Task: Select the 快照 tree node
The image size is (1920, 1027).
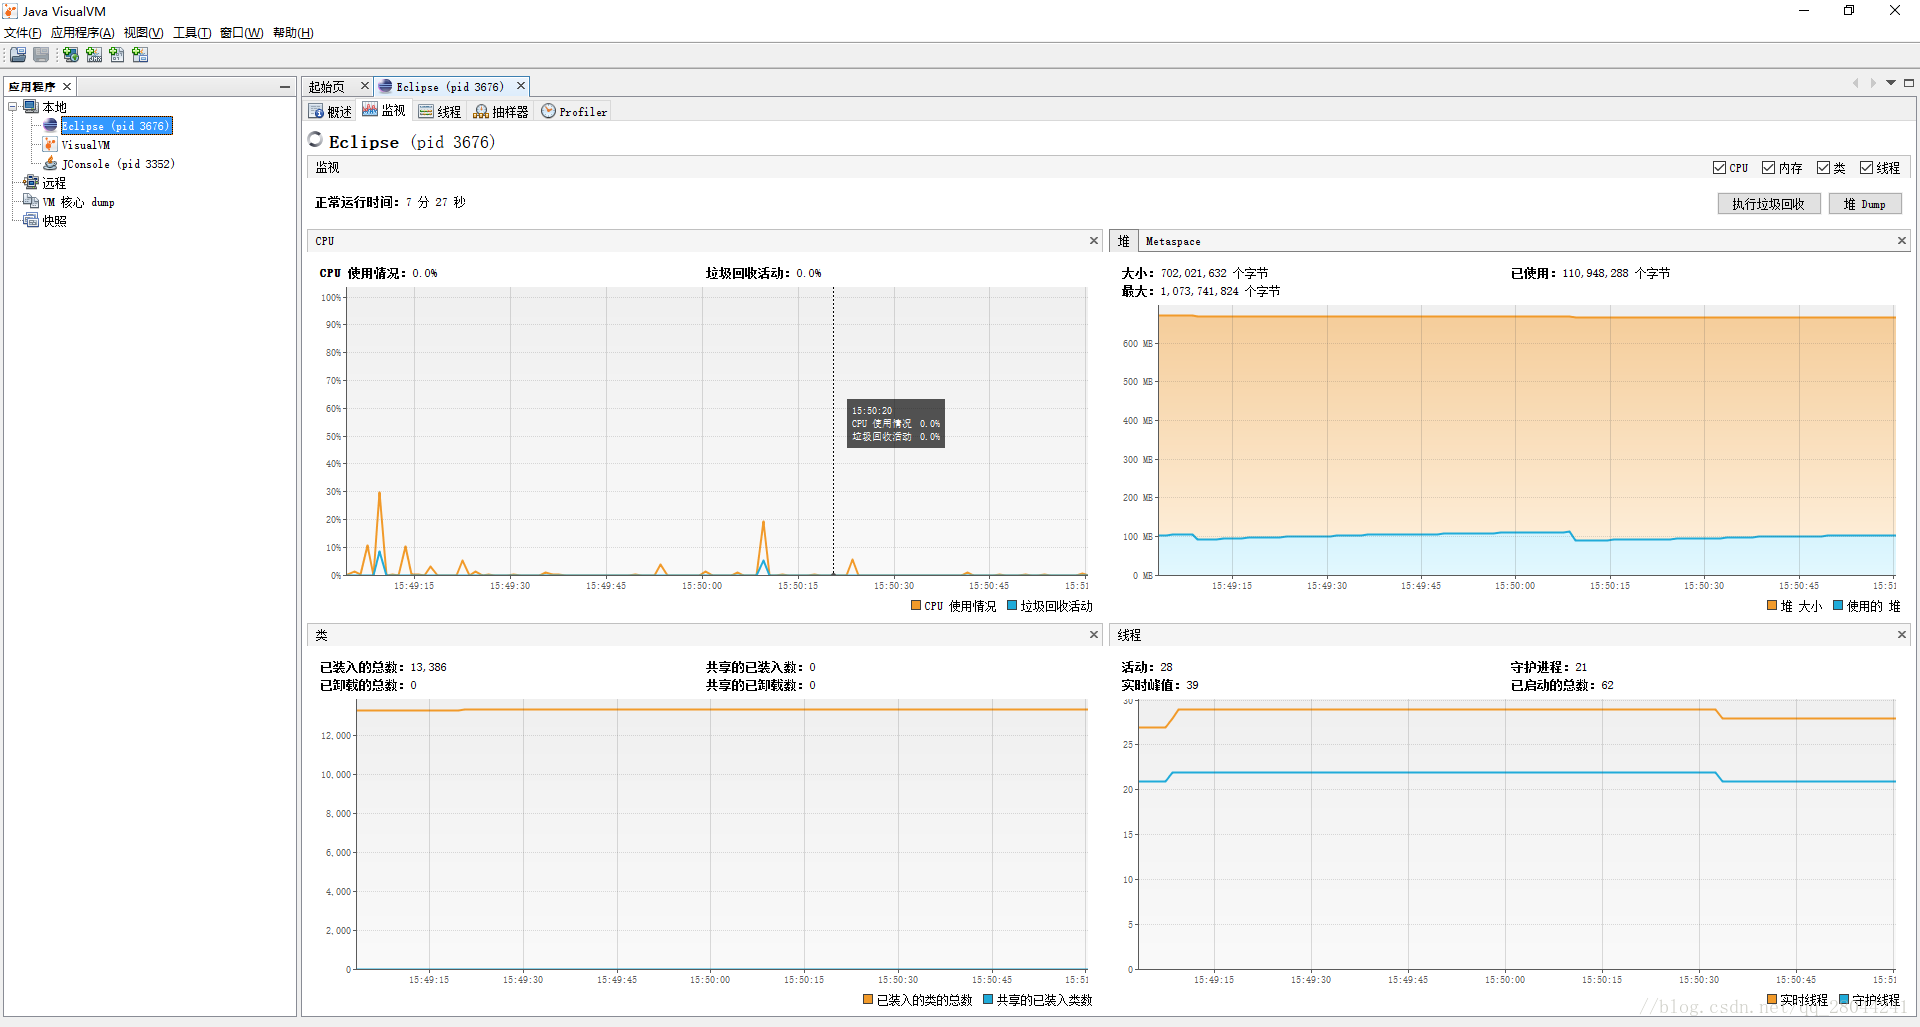Action: pos(54,221)
